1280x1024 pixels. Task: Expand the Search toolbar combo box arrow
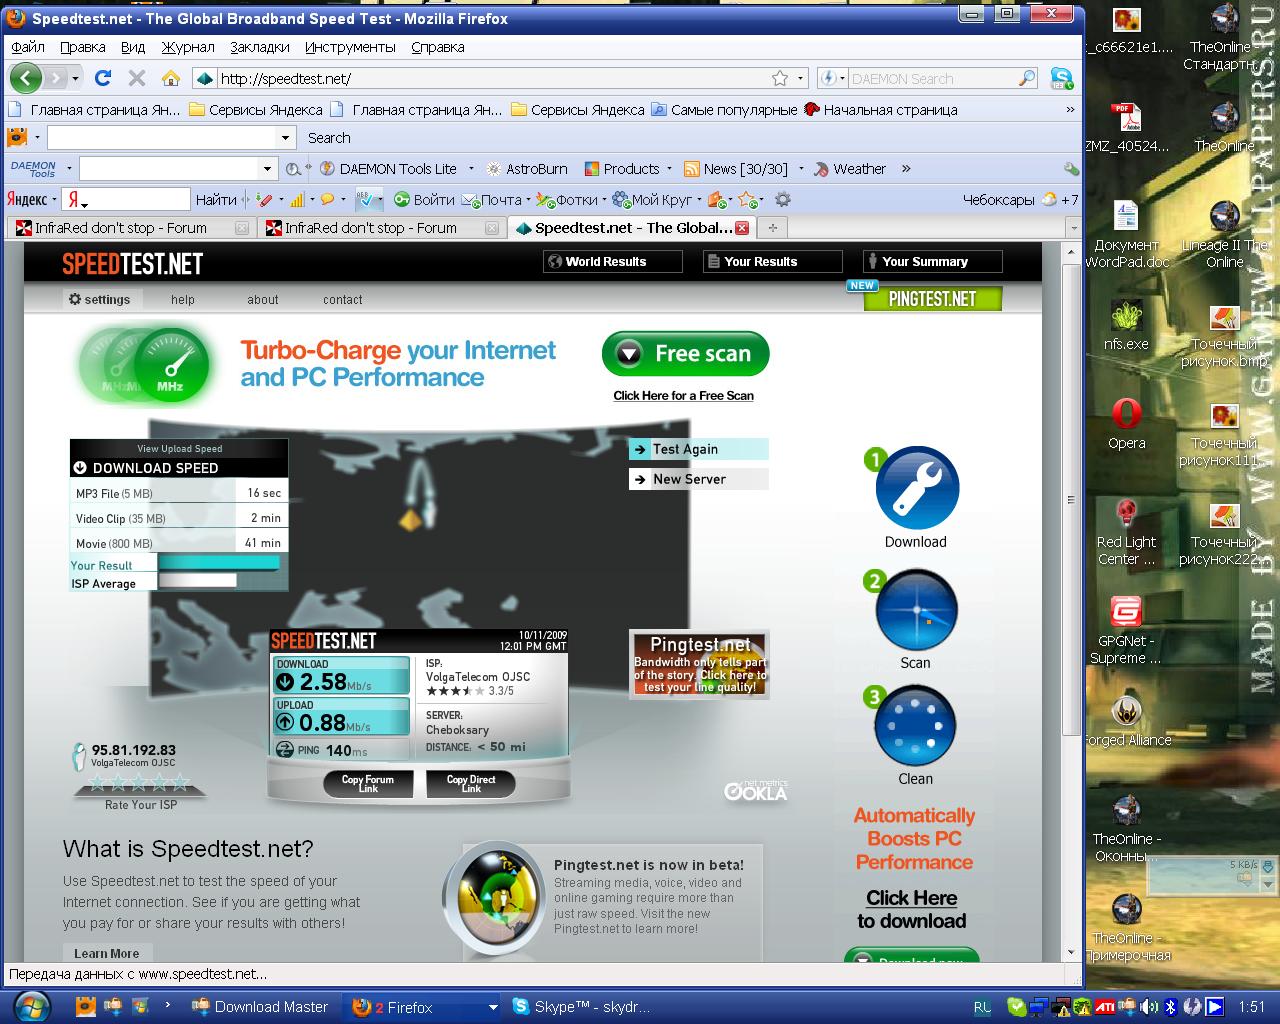point(285,138)
